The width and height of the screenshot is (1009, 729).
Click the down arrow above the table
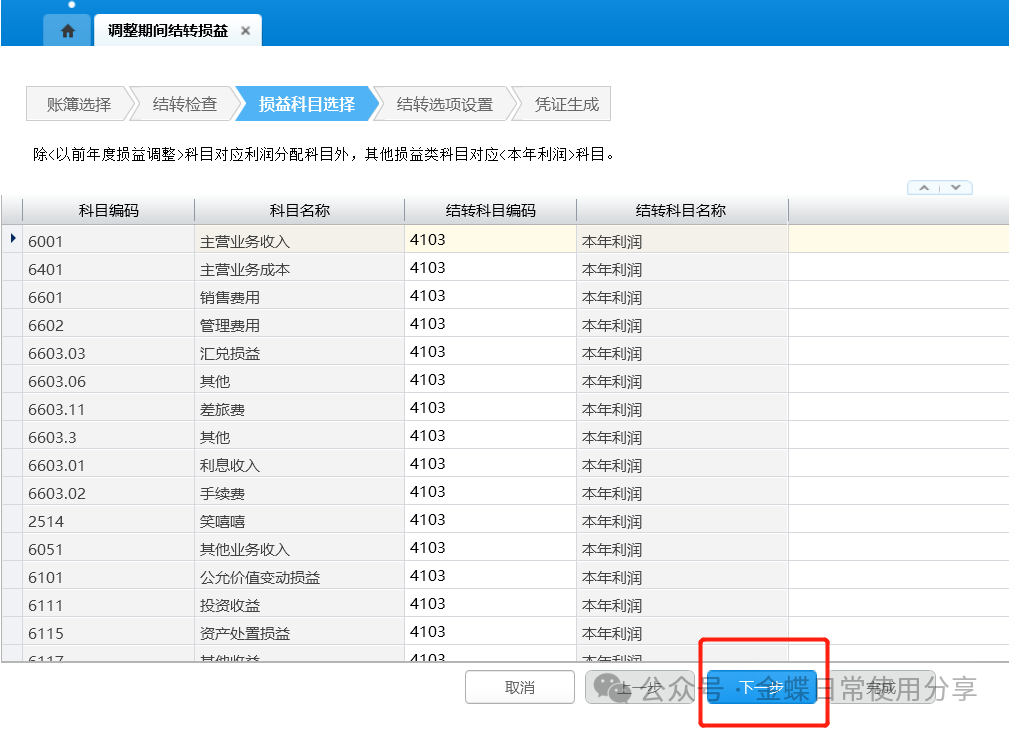coord(956,188)
